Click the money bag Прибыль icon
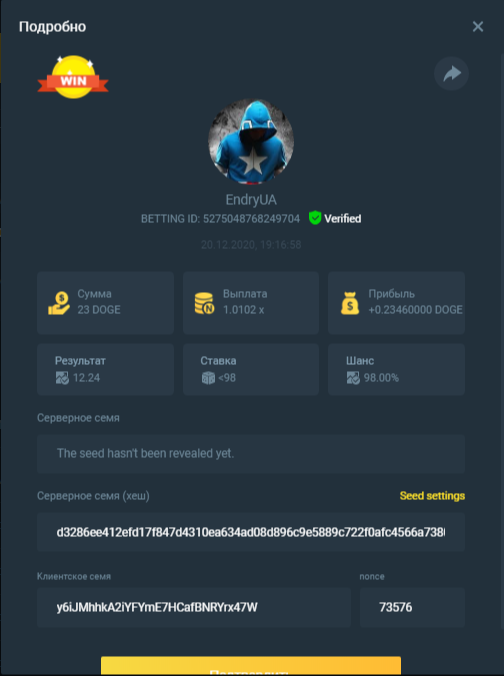This screenshot has width=504, height=676. point(350,303)
